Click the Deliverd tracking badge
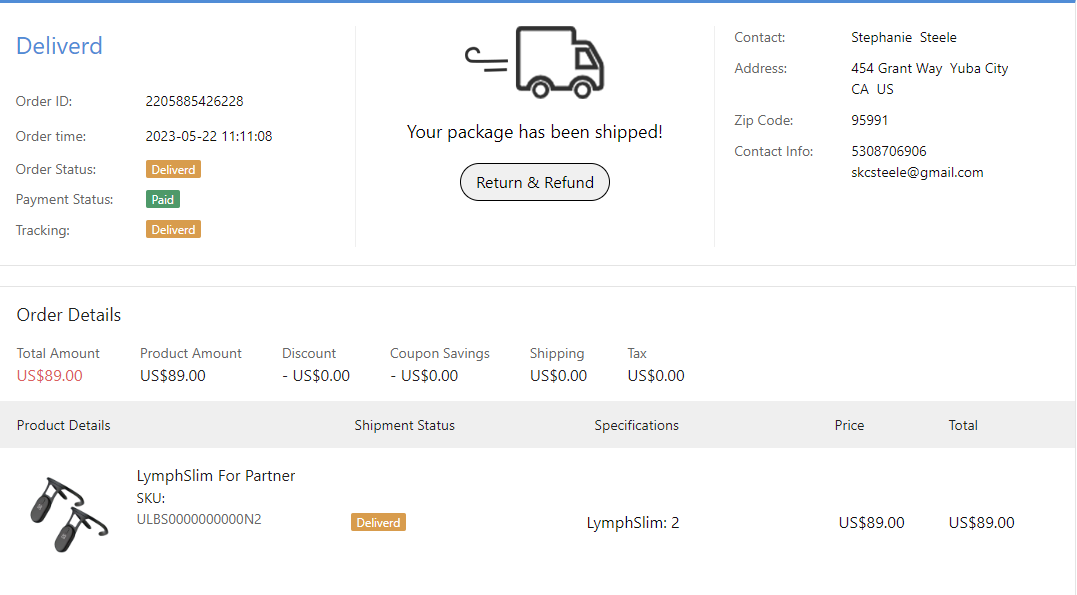The height and width of the screenshot is (595, 1077). click(174, 230)
